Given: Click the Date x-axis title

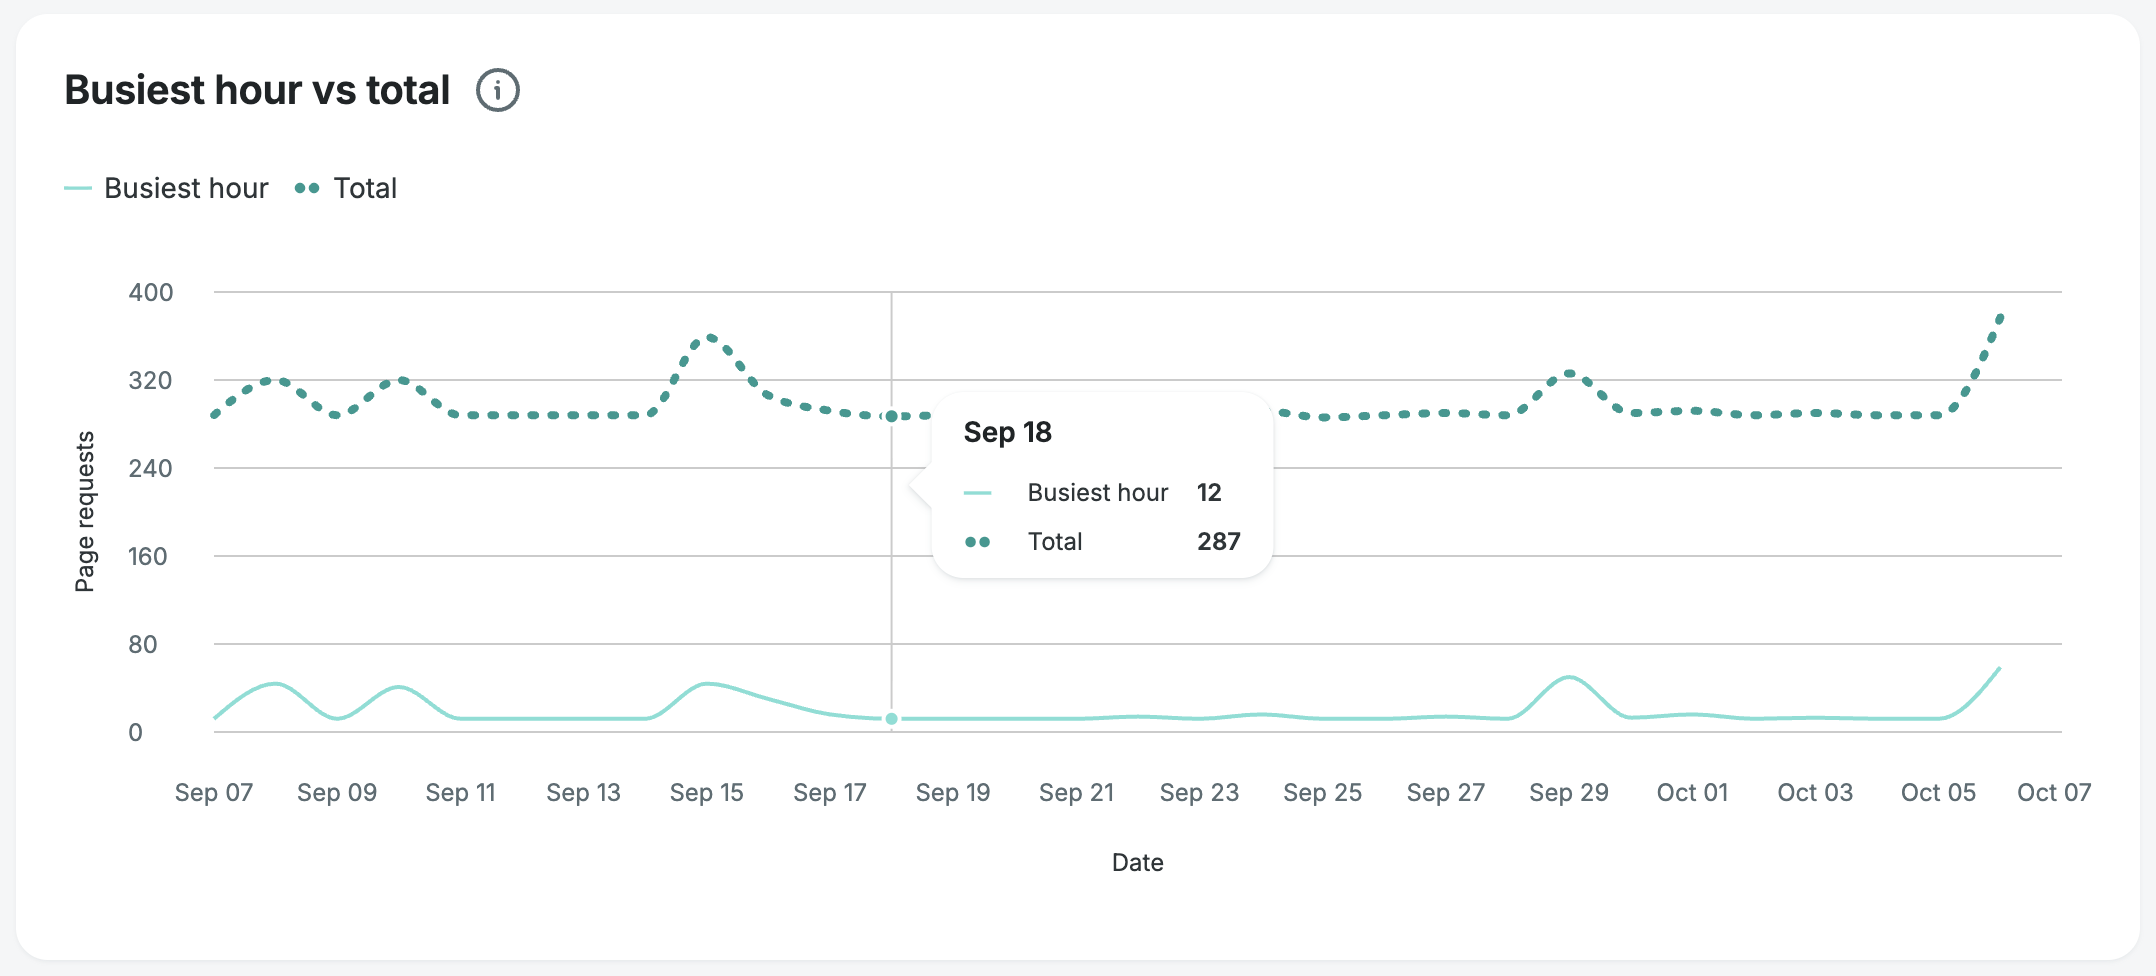Looking at the screenshot, I should (x=1137, y=862).
